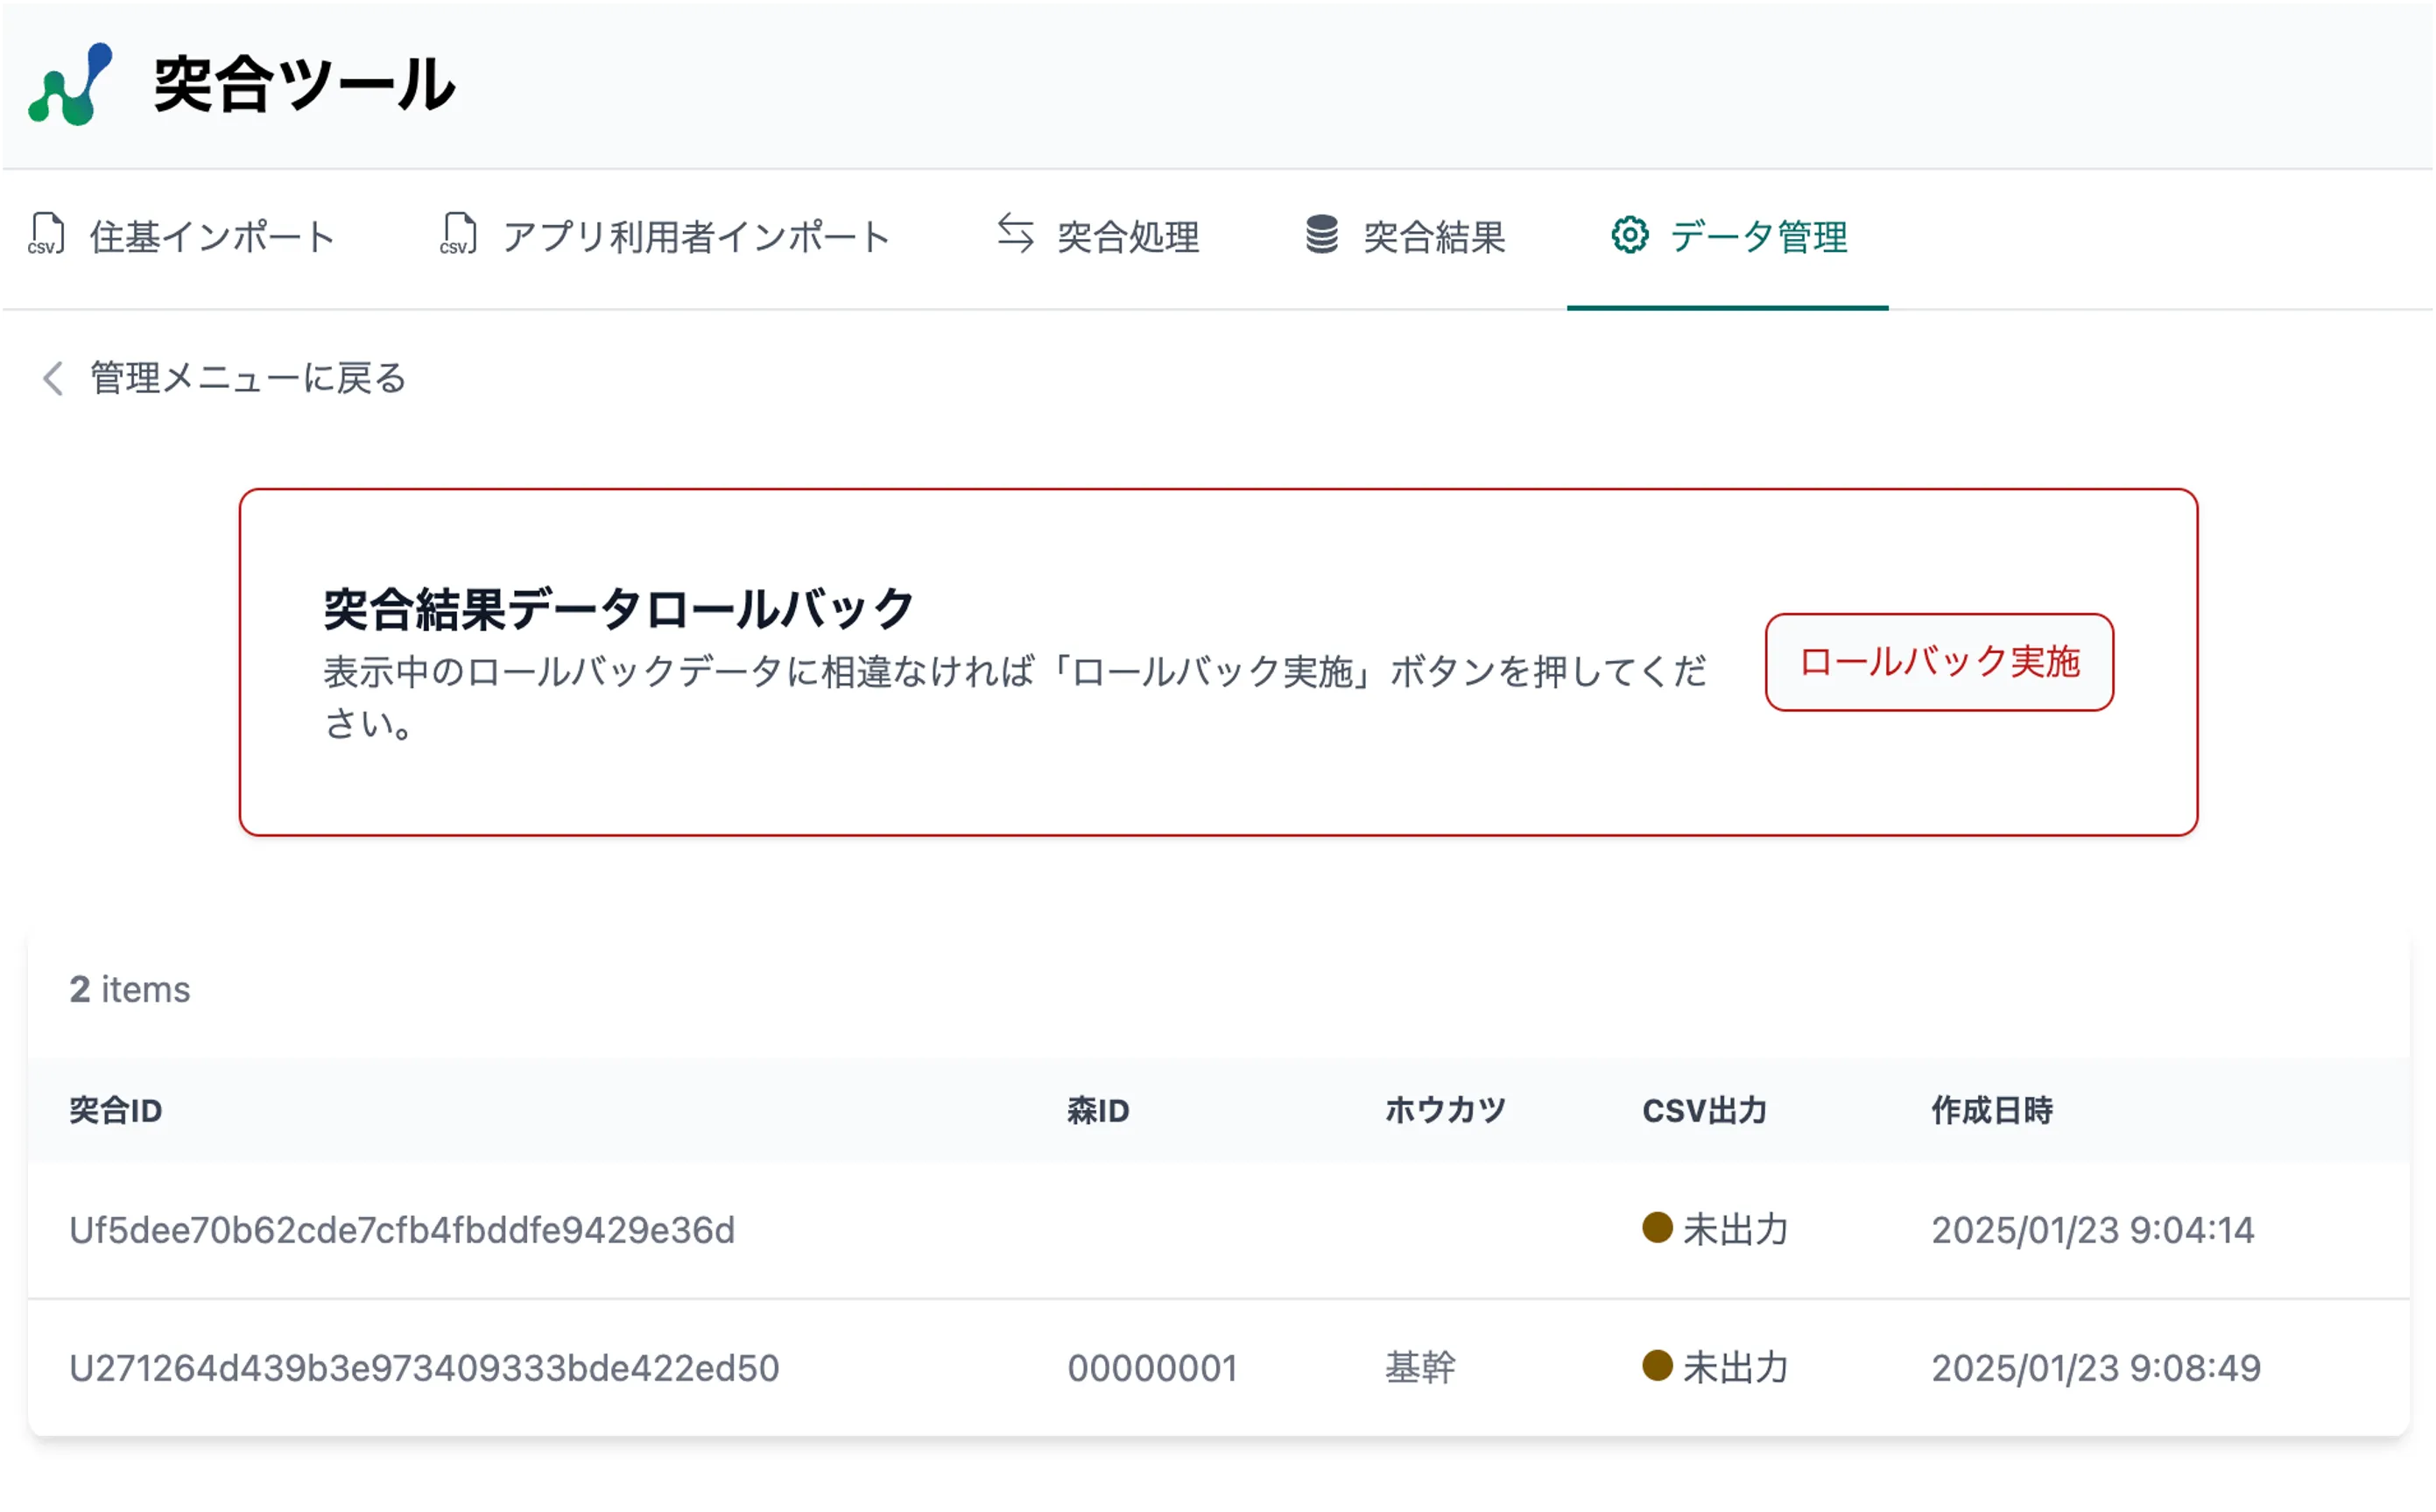Image resolution: width=2436 pixels, height=1512 pixels.
Task: Select row with ID Uf5dee70b62cde7cfb4fbddfe9429e36d
Action: click(402, 1230)
